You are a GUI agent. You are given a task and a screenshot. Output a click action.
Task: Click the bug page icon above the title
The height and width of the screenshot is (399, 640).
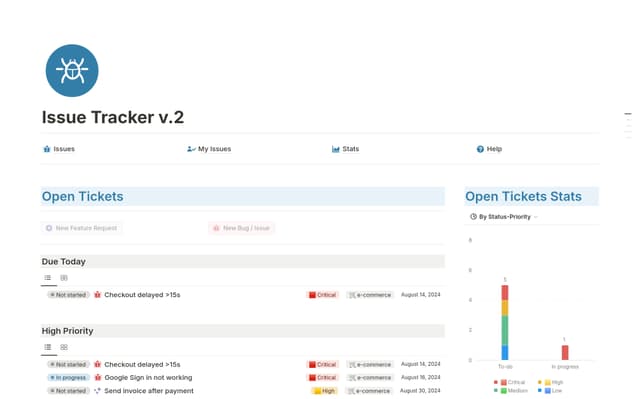pos(72,71)
